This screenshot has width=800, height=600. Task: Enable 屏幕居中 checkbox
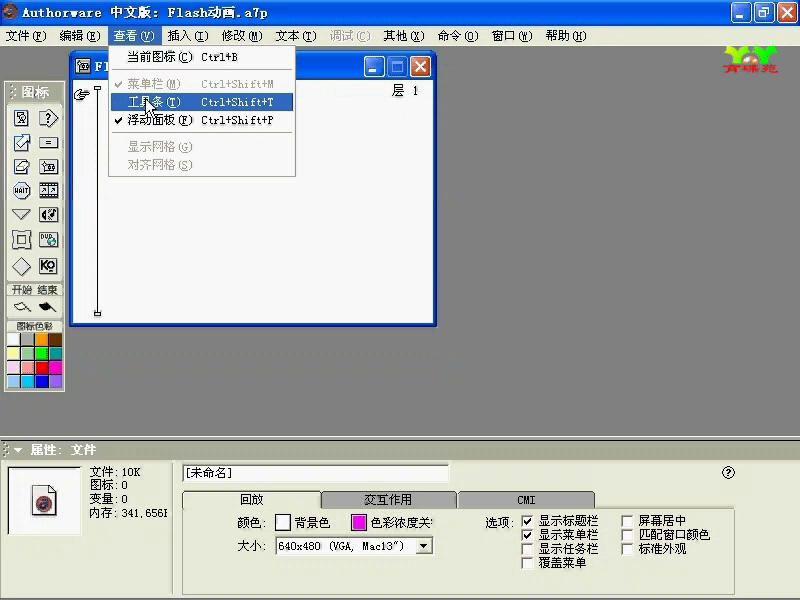627,521
